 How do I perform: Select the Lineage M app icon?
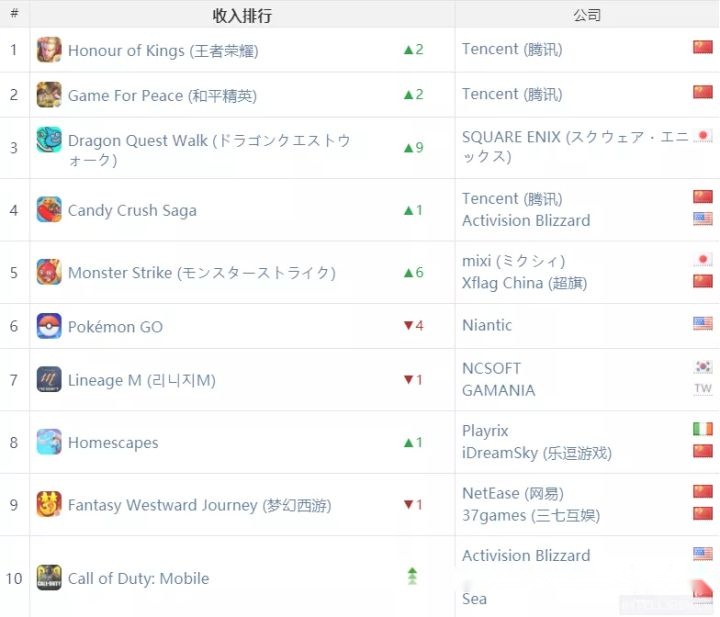pos(49,379)
